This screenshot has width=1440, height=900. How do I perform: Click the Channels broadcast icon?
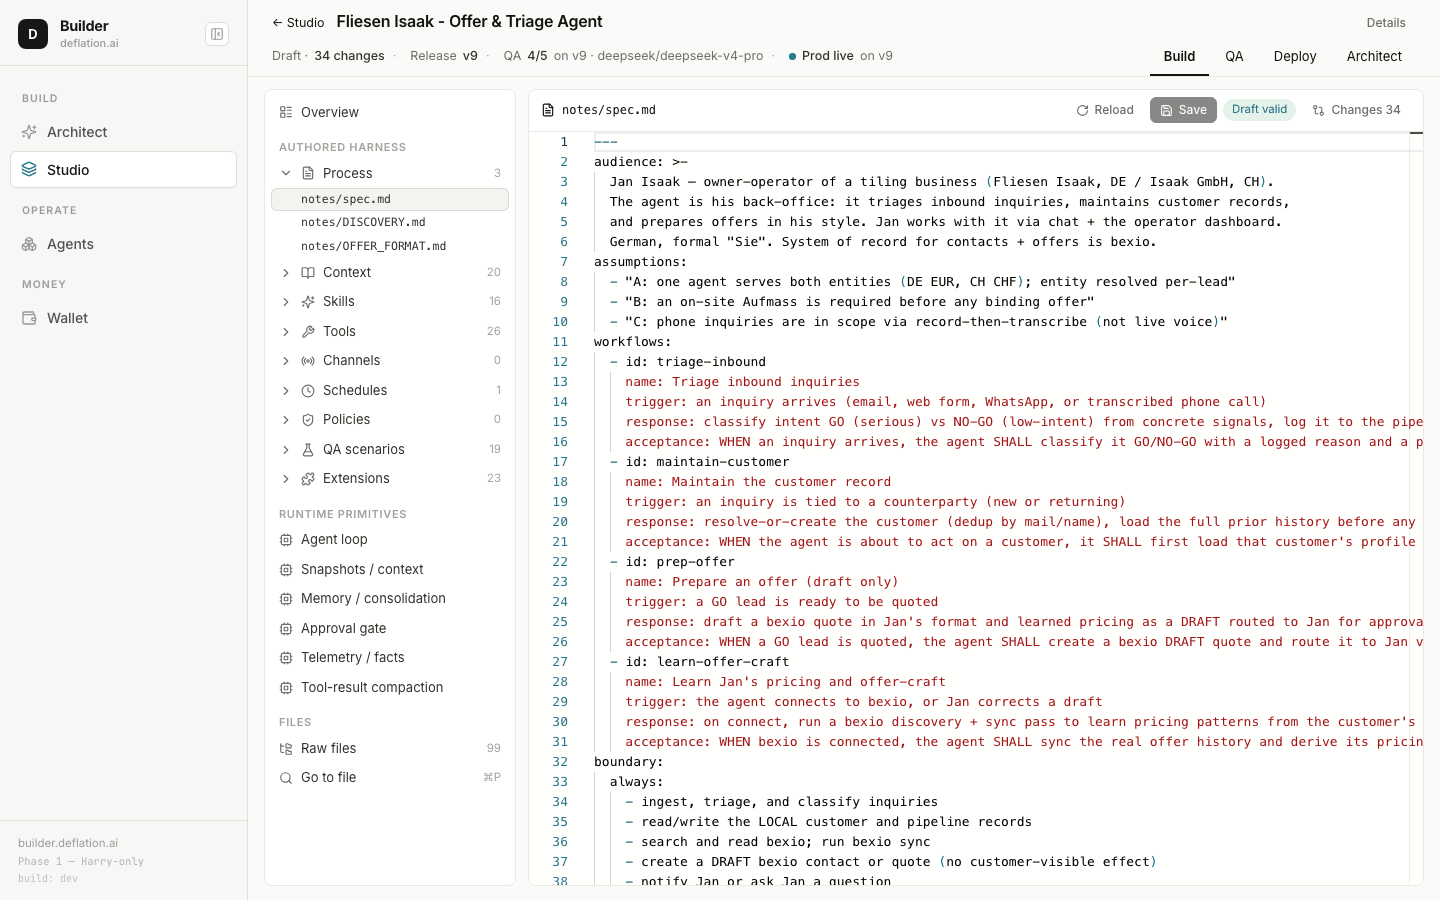308,360
